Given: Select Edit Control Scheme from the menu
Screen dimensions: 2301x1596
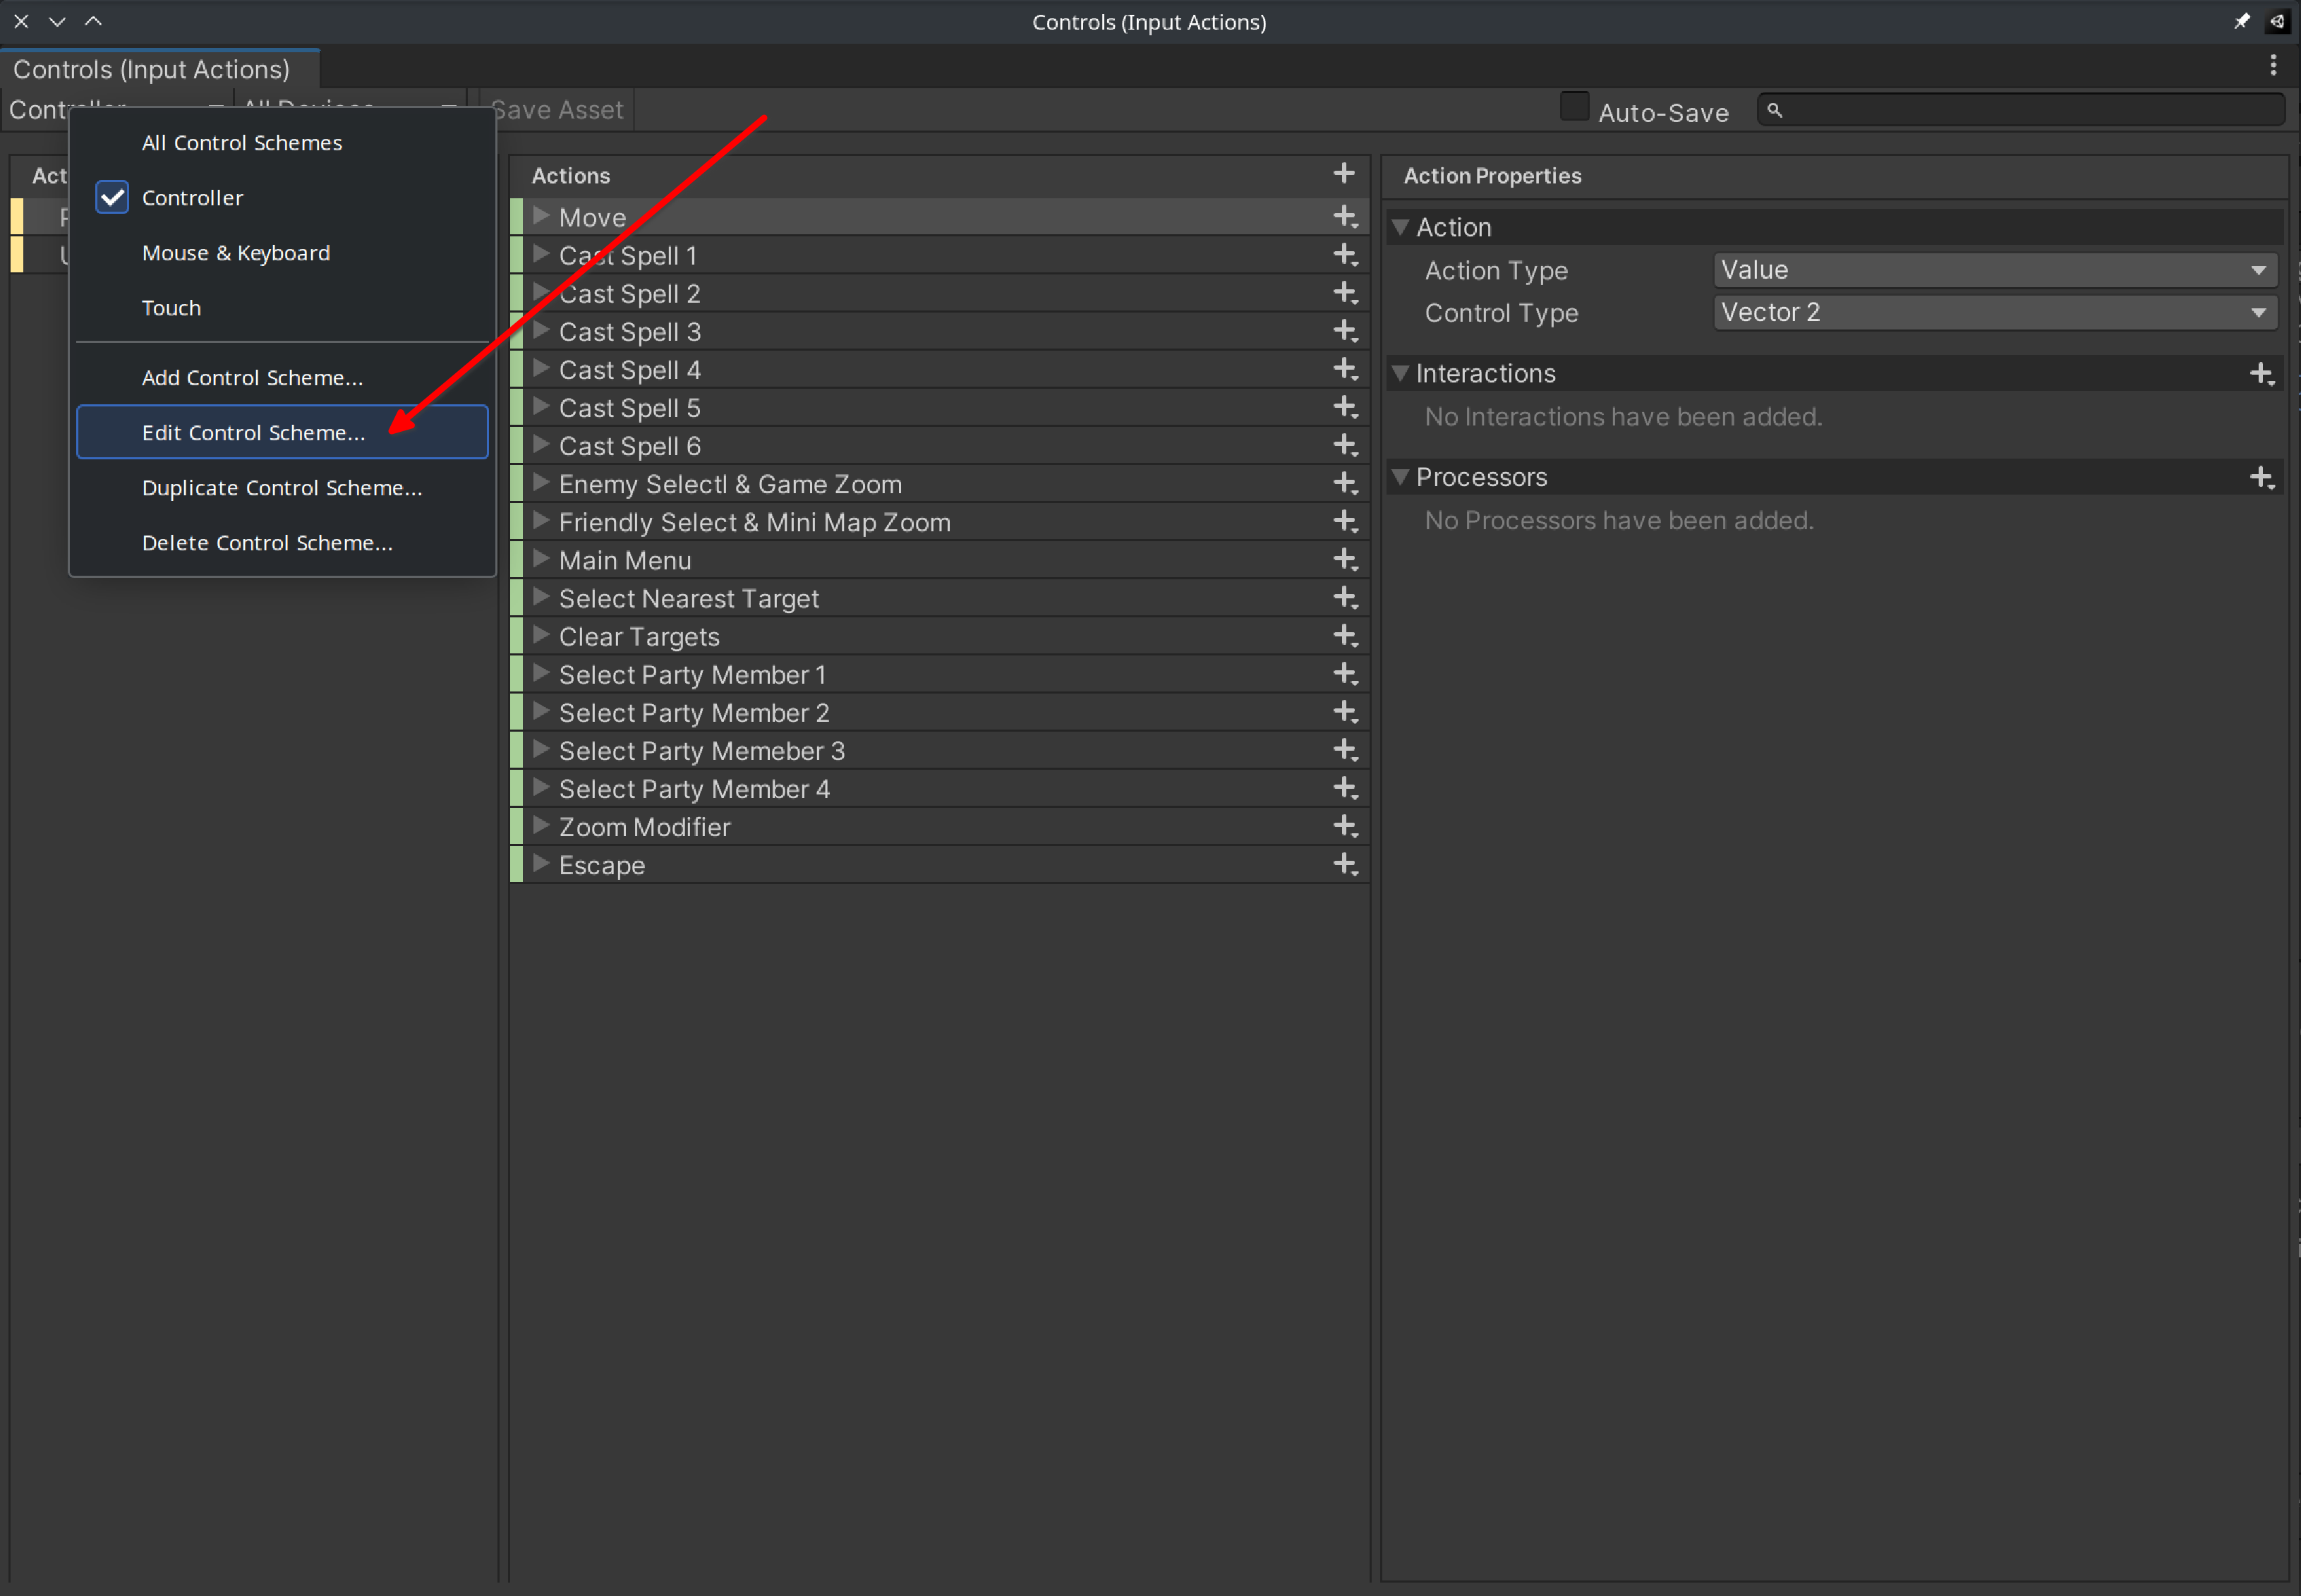Looking at the screenshot, I should [253, 432].
